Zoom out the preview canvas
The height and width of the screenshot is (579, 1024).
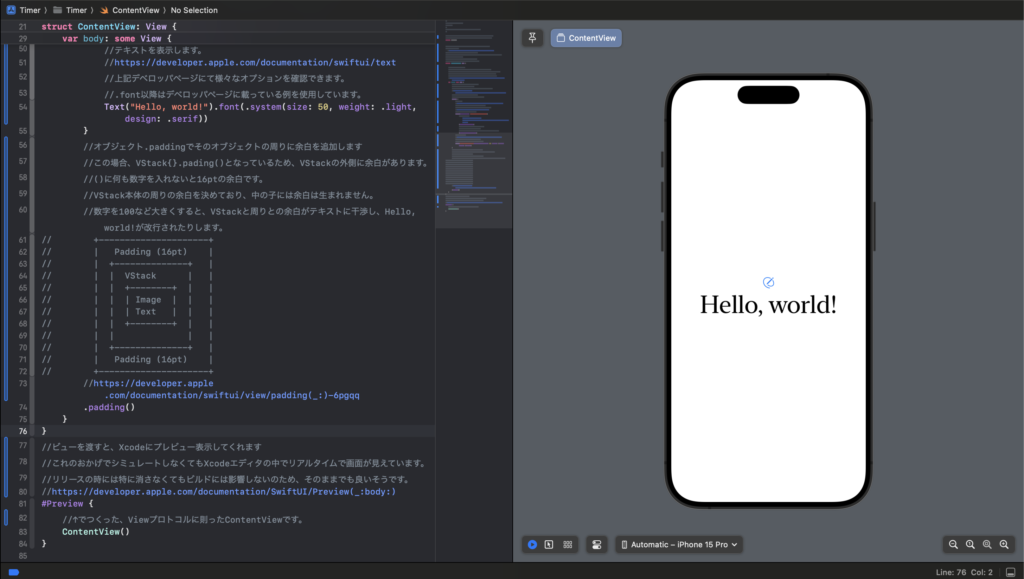954,544
